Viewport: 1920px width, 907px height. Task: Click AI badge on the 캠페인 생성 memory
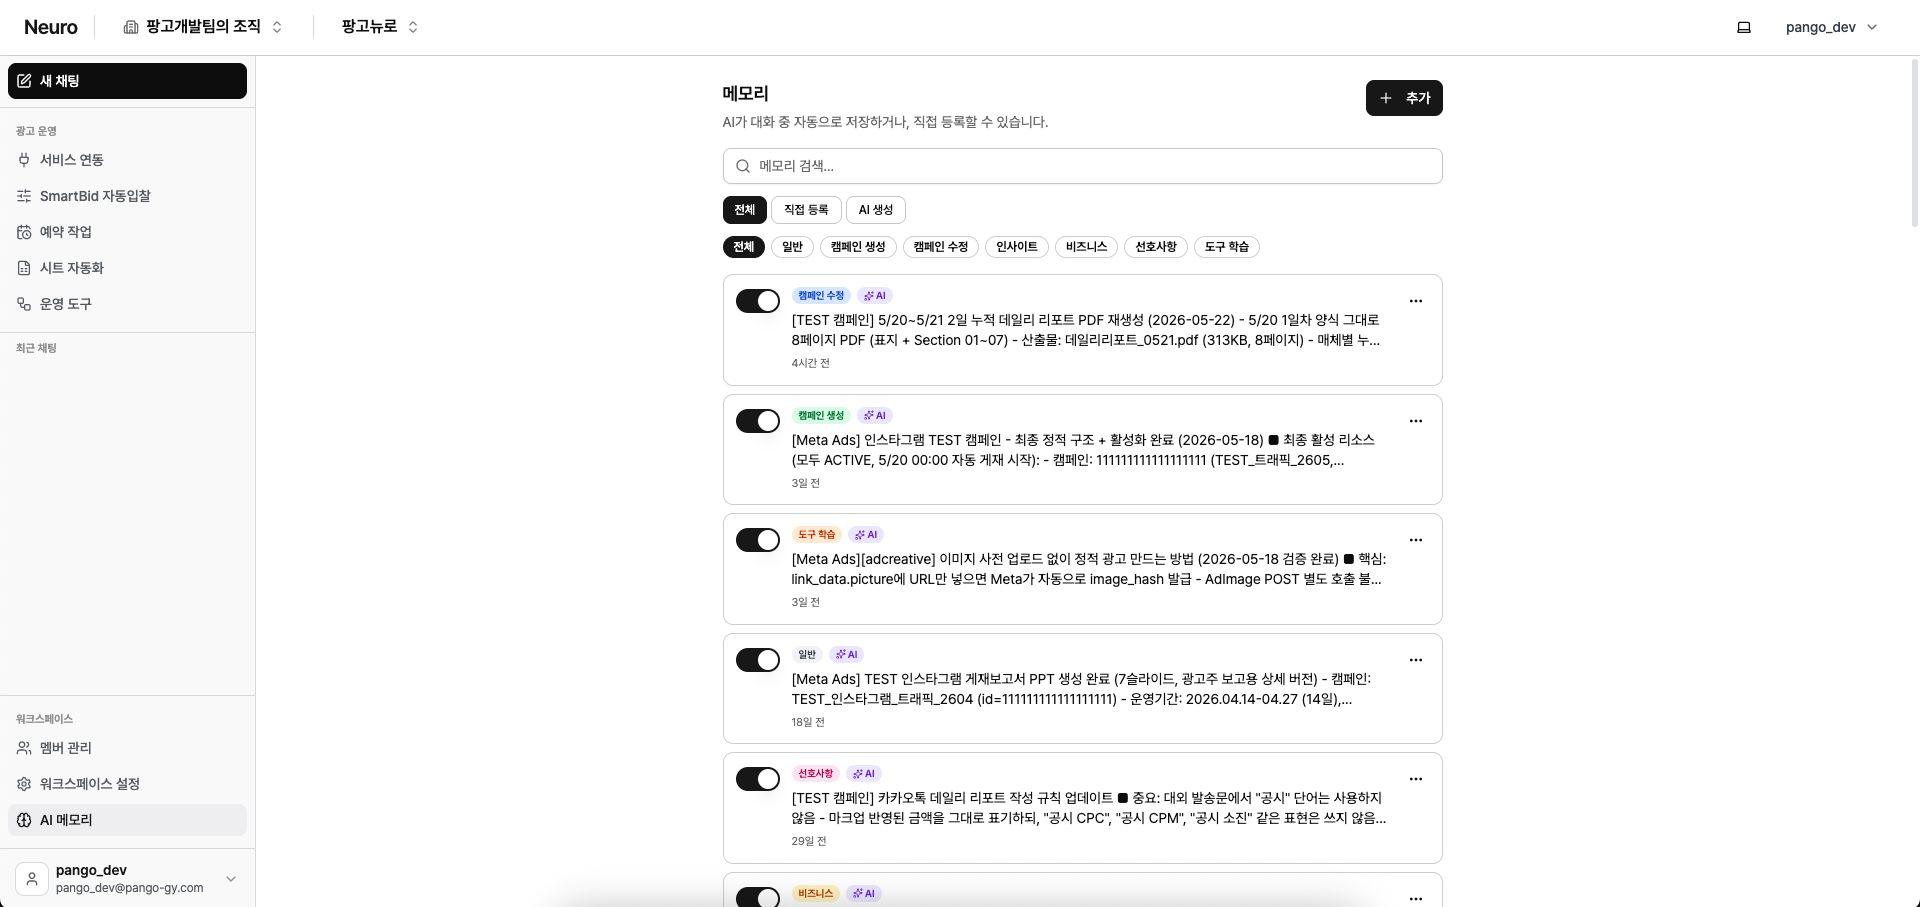(875, 416)
